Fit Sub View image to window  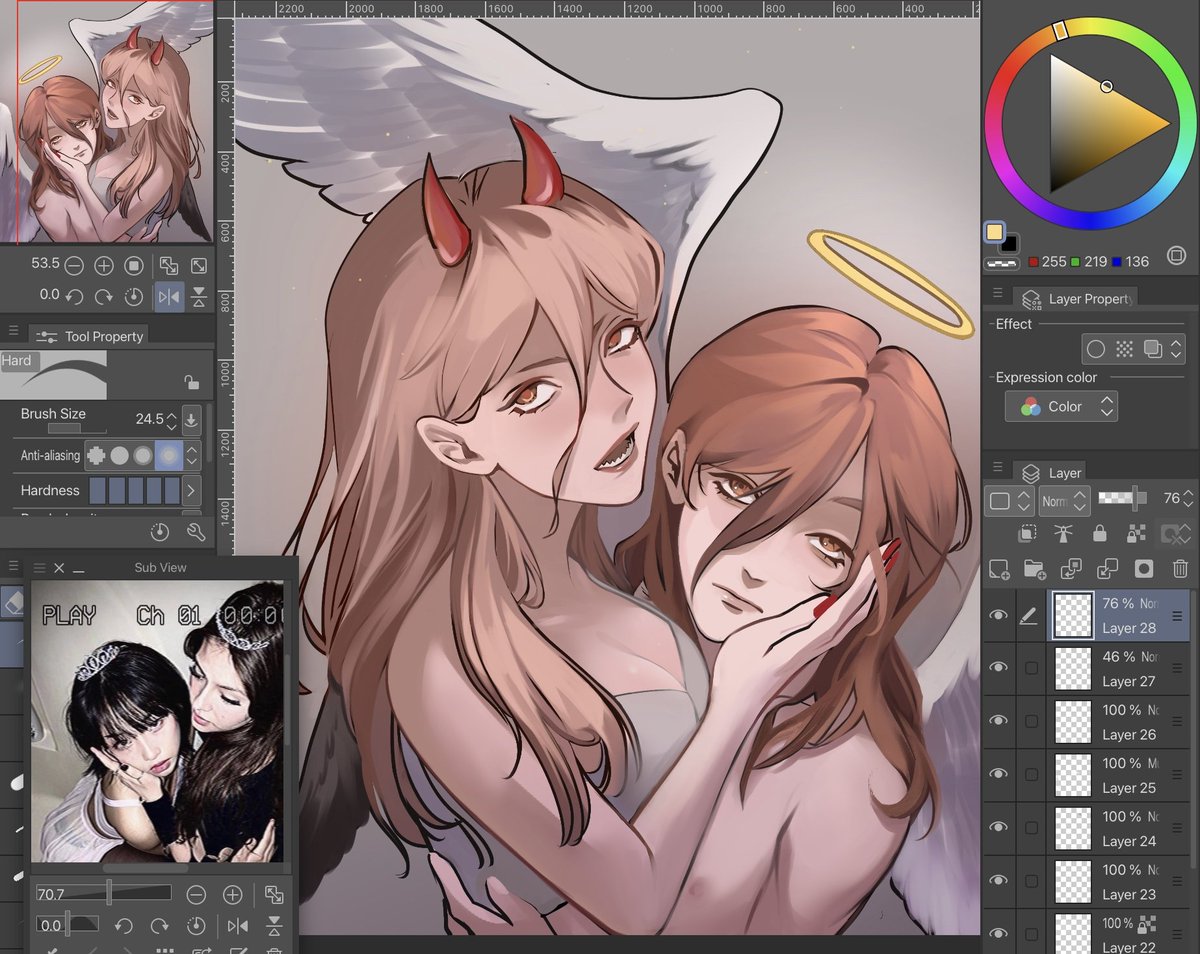(x=274, y=895)
